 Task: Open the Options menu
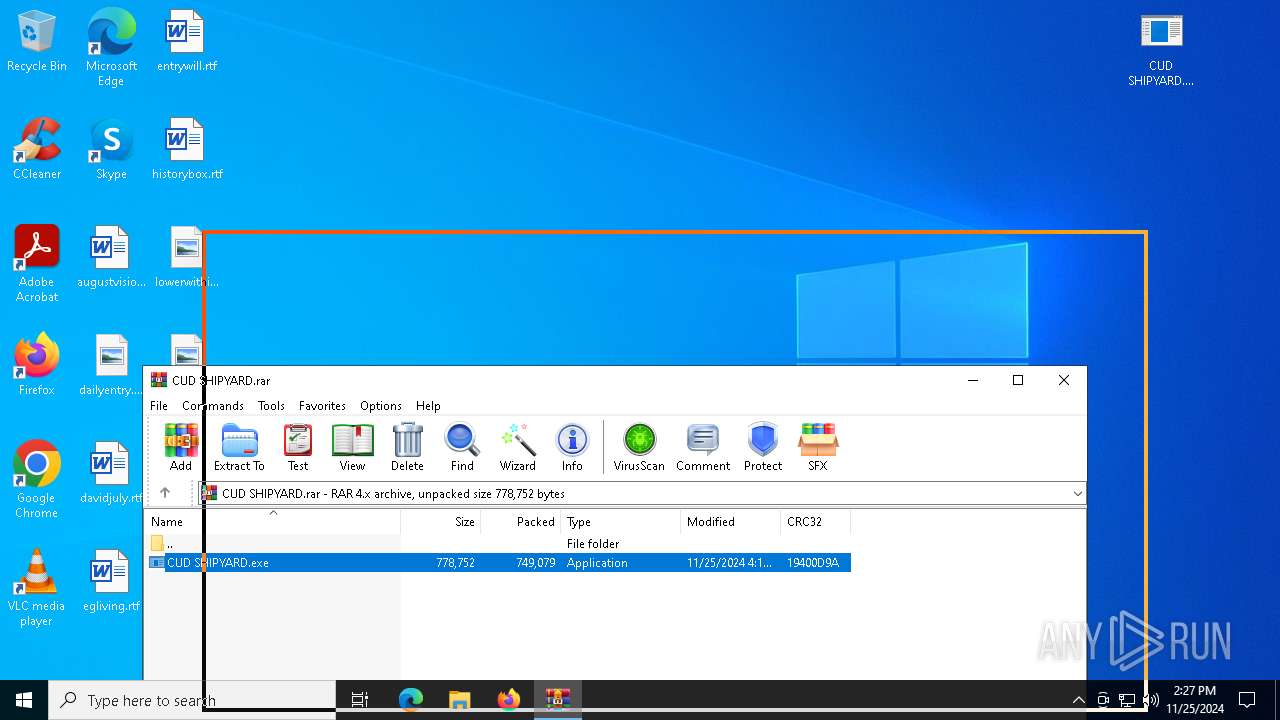pos(381,406)
